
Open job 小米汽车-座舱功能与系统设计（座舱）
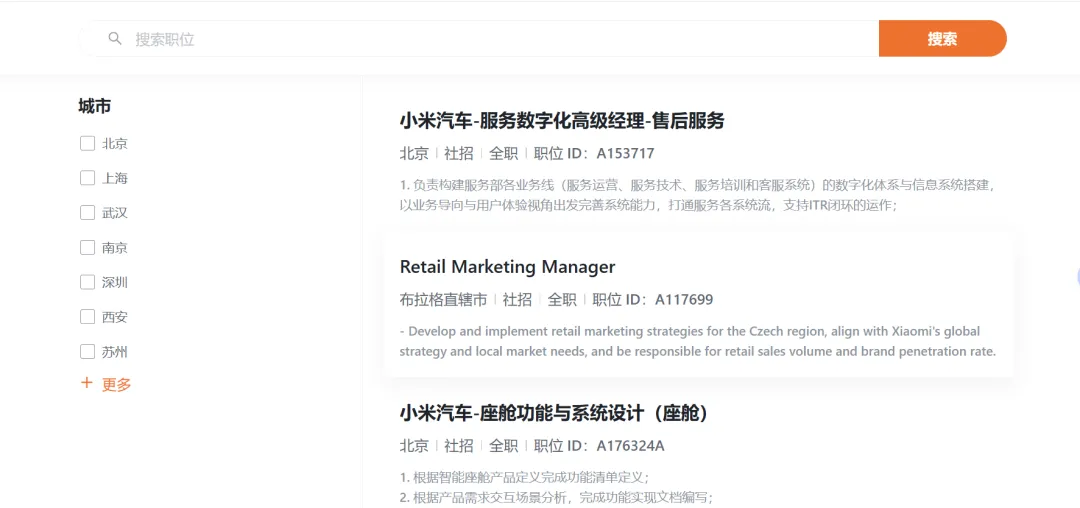(x=553, y=413)
